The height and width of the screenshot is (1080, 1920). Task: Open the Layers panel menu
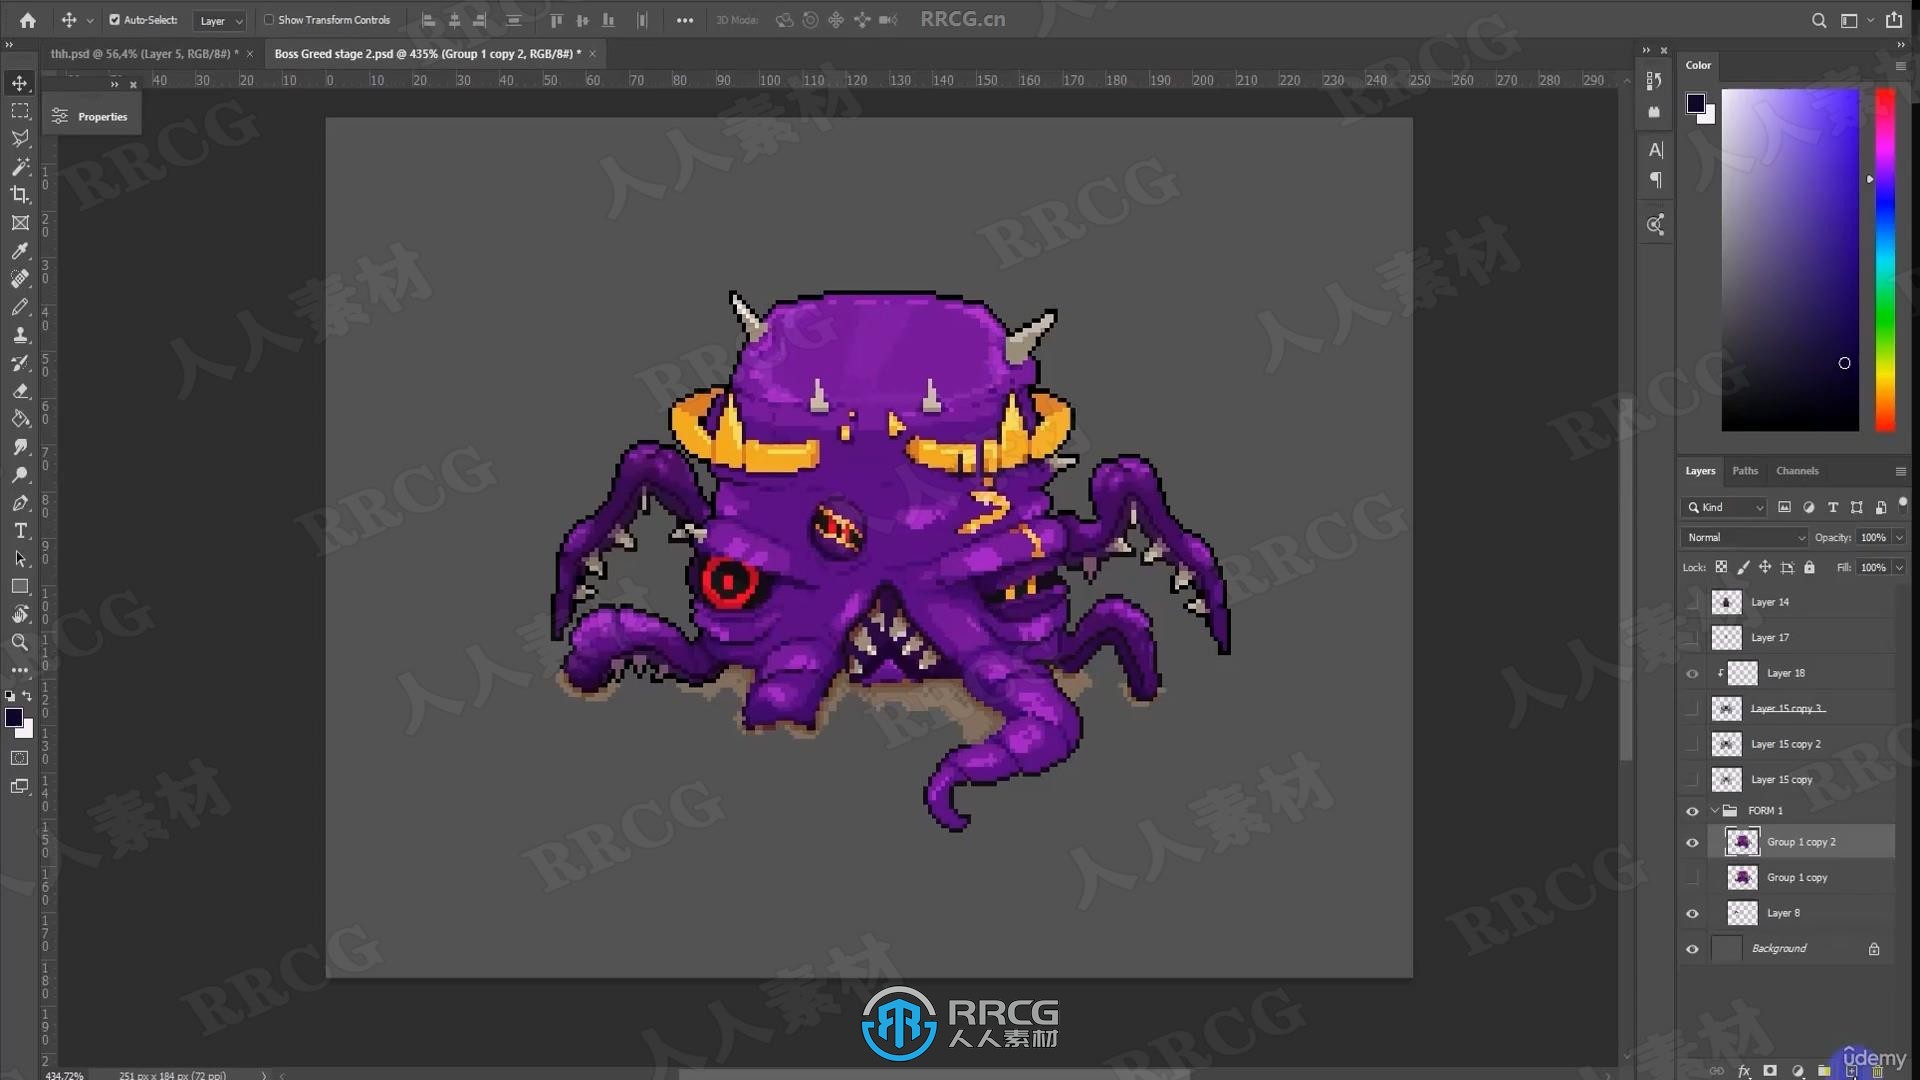click(x=1900, y=471)
